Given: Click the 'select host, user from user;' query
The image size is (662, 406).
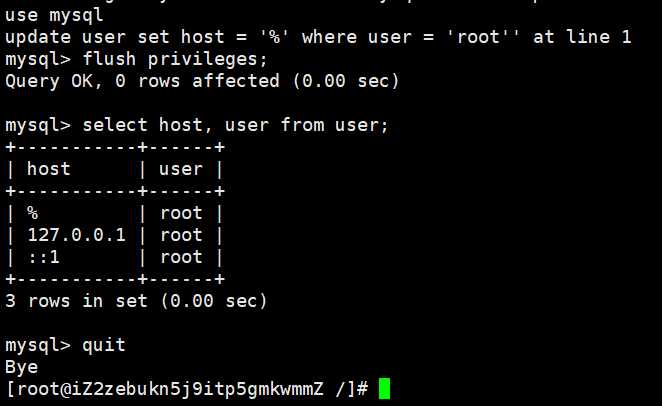Looking at the screenshot, I should (x=235, y=125).
